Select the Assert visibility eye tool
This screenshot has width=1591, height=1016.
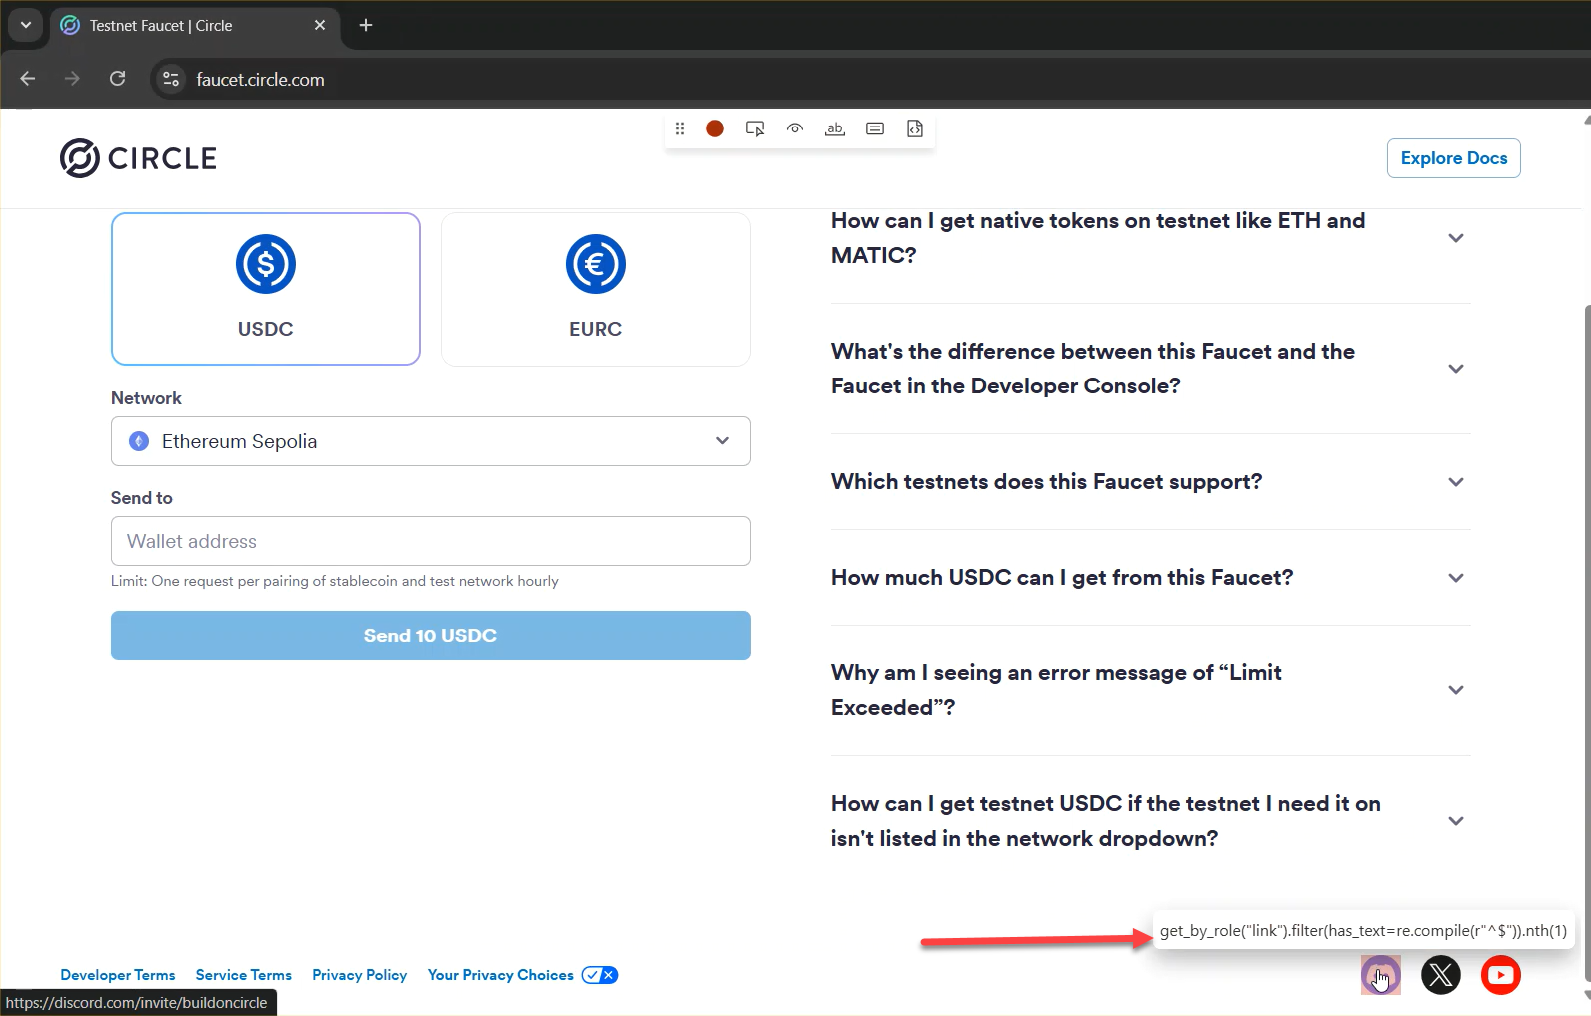pyautogui.click(x=795, y=129)
